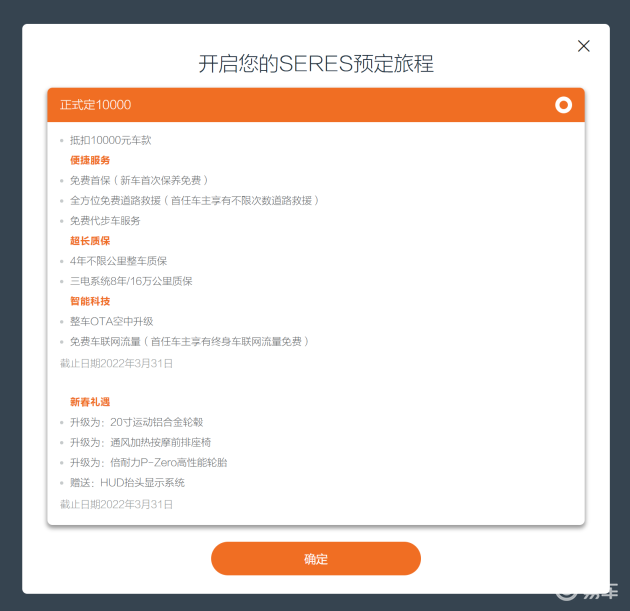Click 4年不限公里整车质保 item
630x611 pixels.
coord(119,261)
